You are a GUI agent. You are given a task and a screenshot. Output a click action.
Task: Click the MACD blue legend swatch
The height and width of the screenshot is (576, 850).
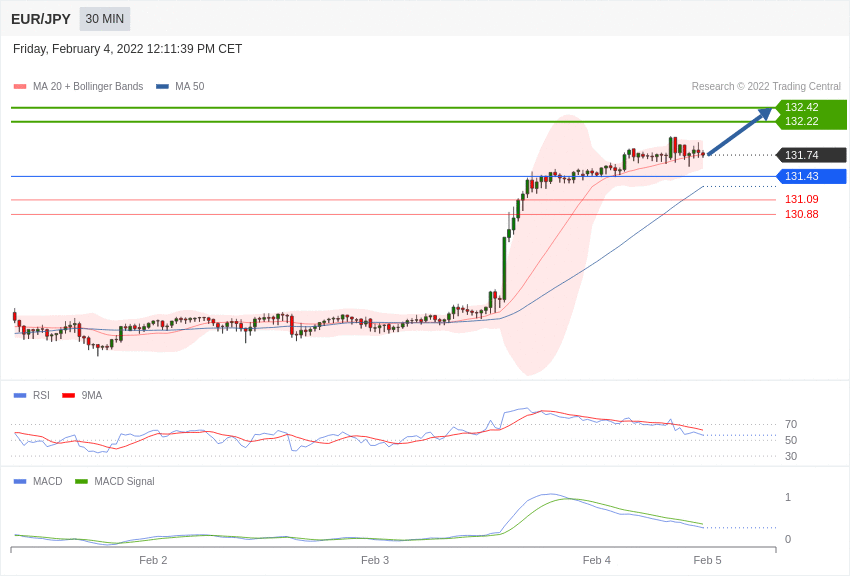[20, 481]
